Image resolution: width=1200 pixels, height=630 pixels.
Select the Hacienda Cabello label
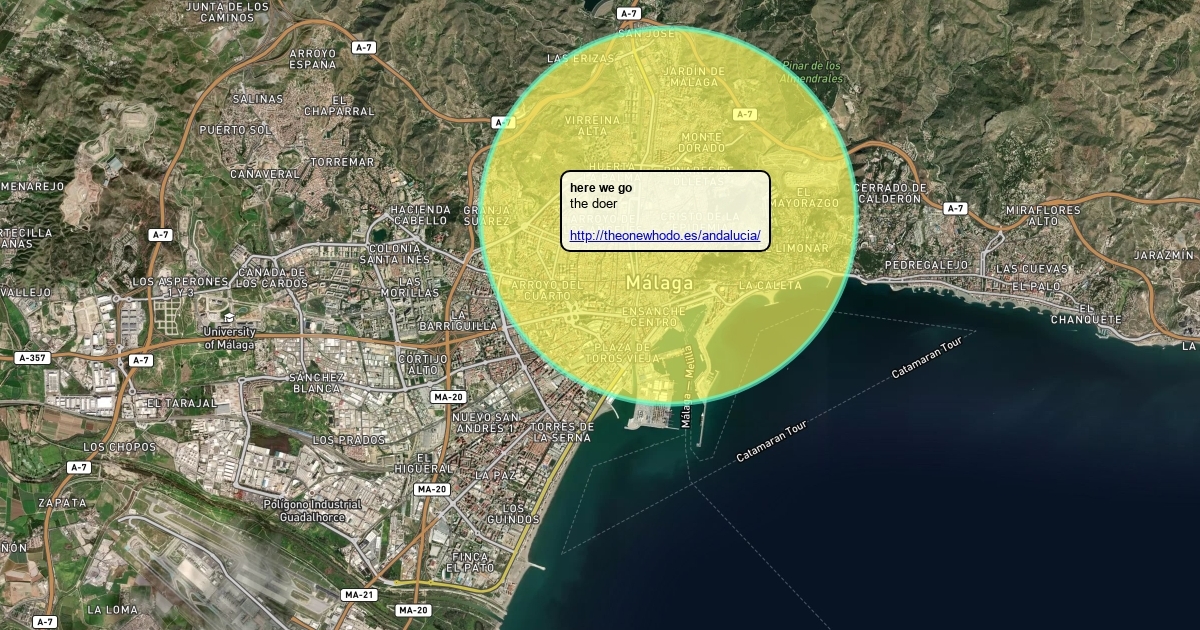(420, 215)
